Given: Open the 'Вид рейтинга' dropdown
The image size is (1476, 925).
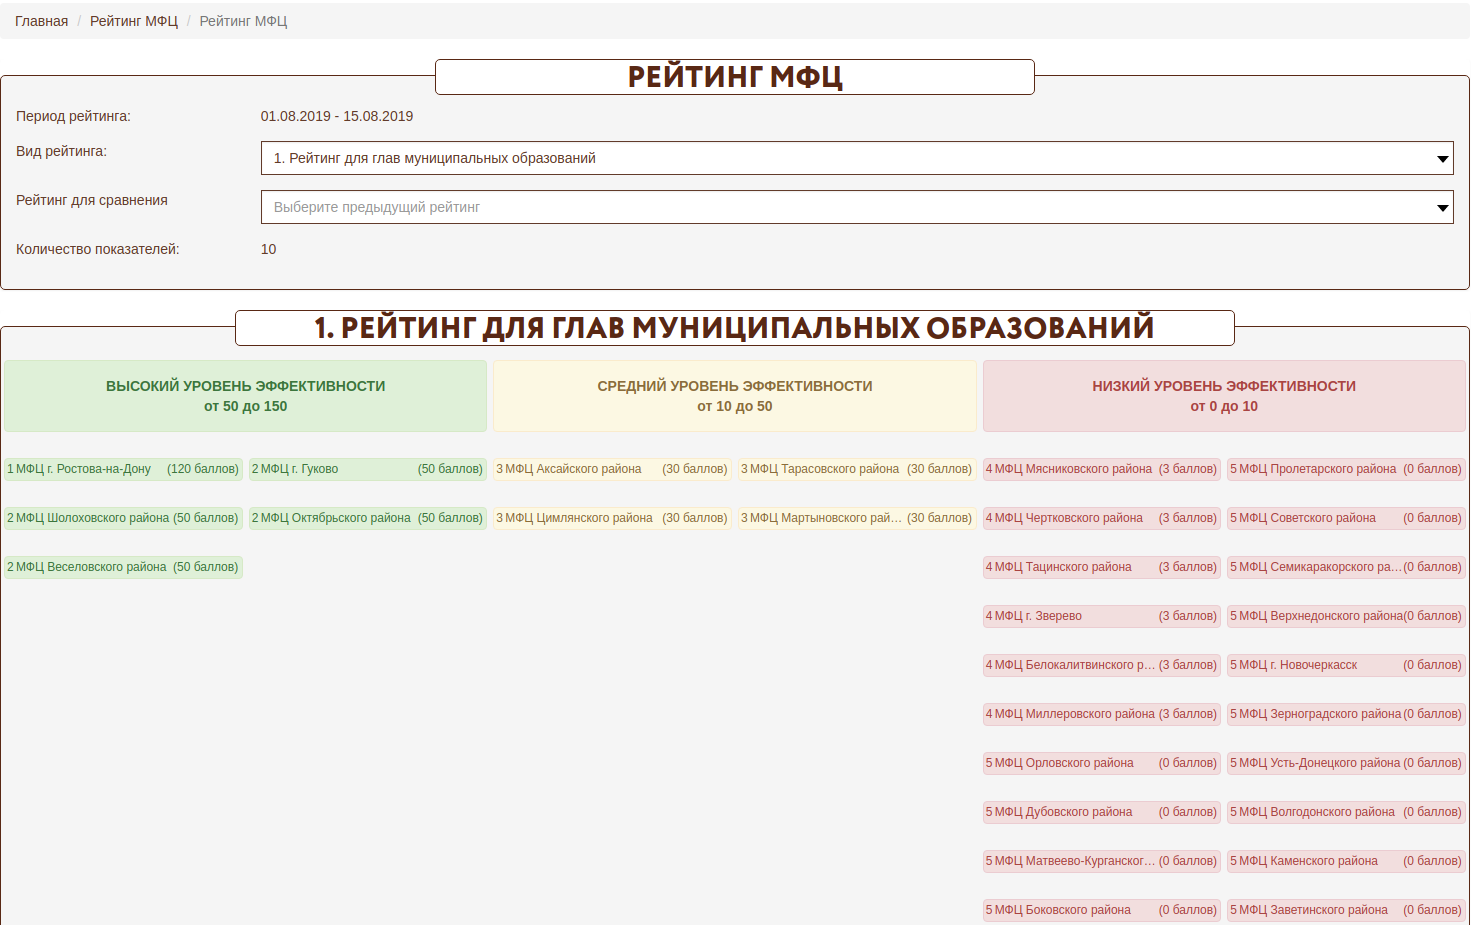Looking at the screenshot, I should point(856,158).
